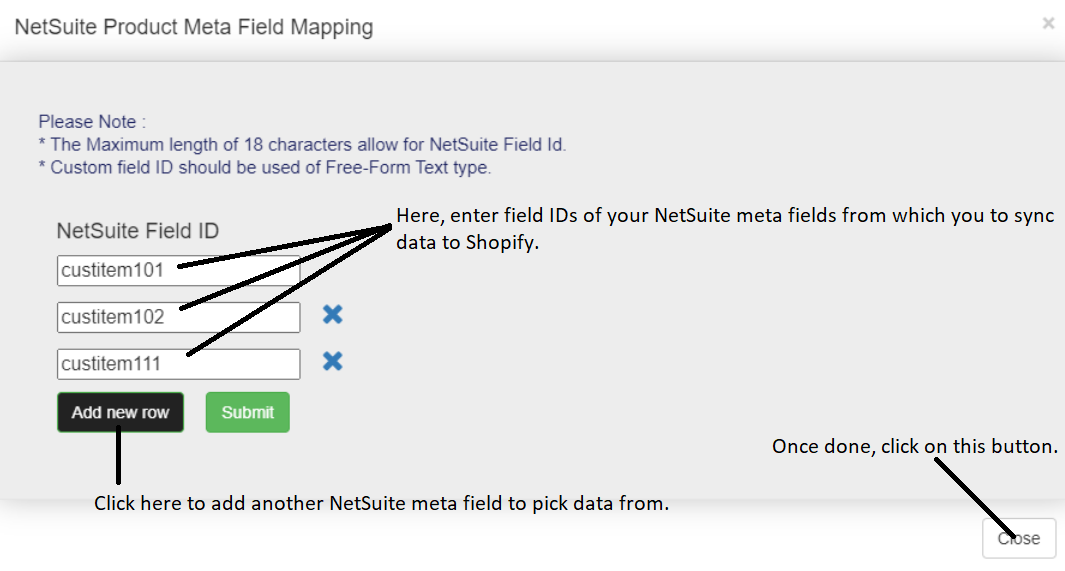
Task: Click the NetSuite Product Meta Field Mapping title
Action: pos(194,27)
